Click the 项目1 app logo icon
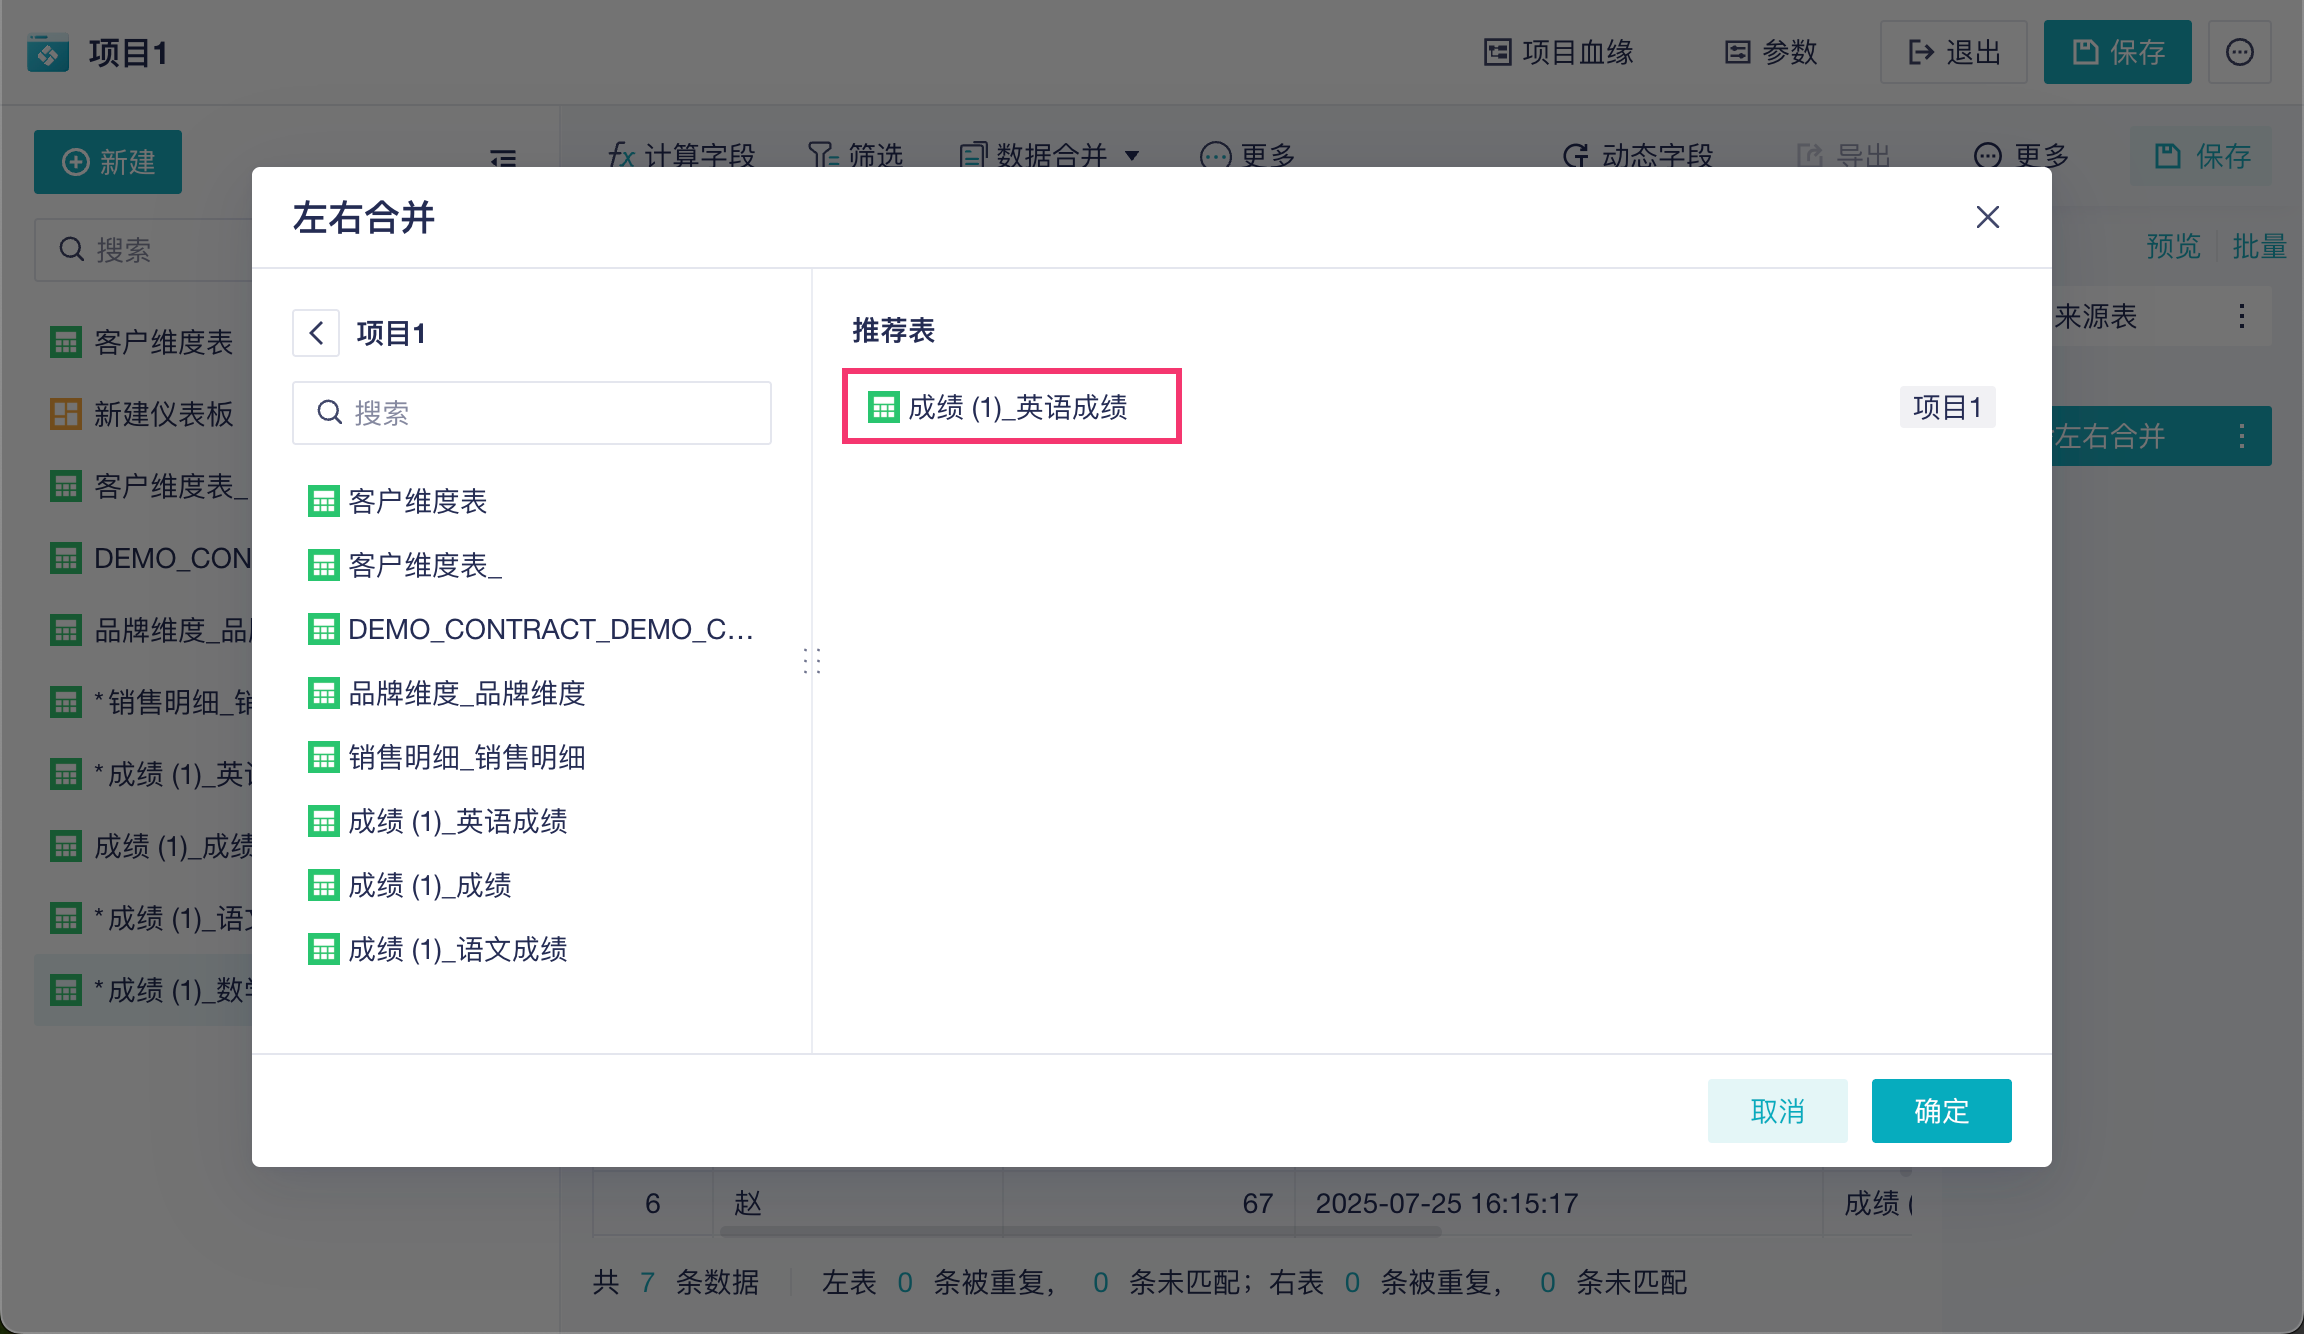Screen dimensions: 2304x1334 [48, 52]
